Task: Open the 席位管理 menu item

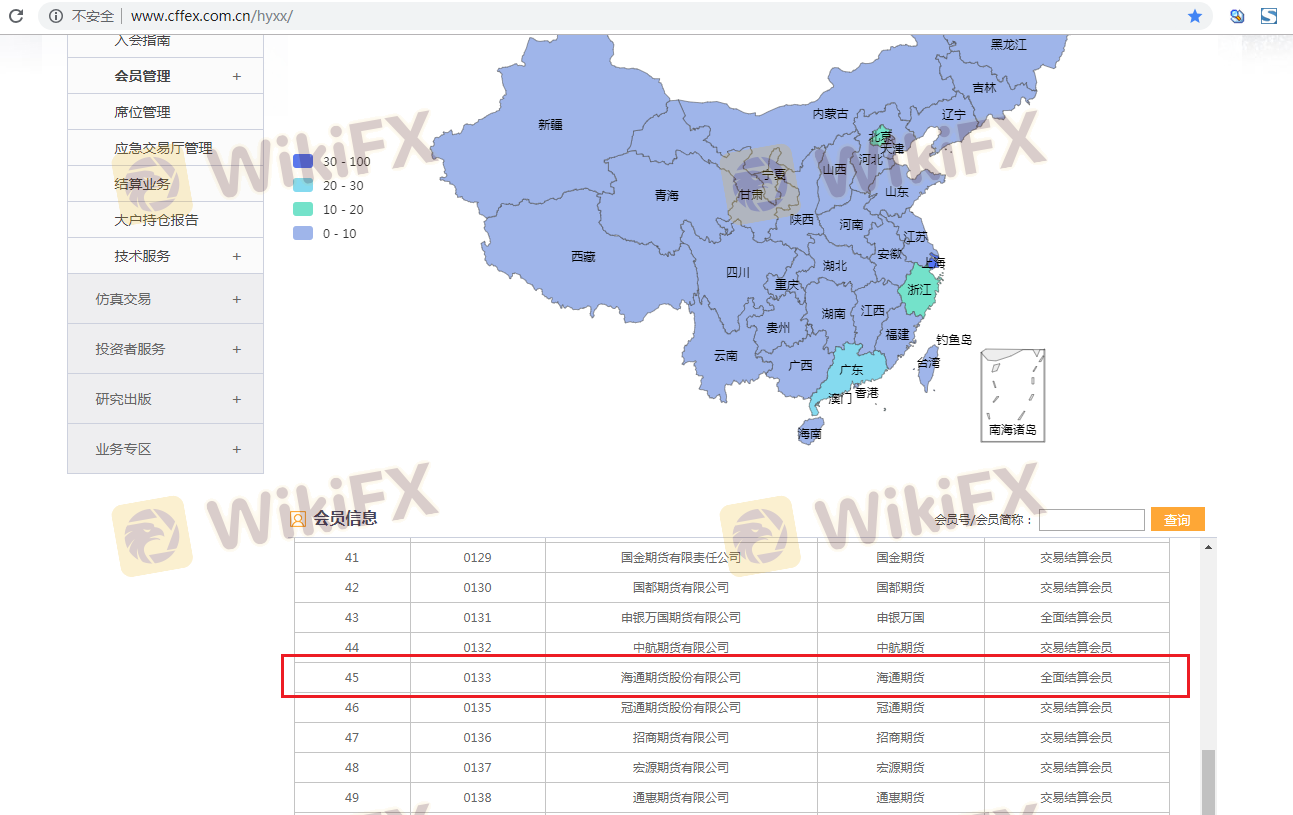Action: [x=142, y=112]
